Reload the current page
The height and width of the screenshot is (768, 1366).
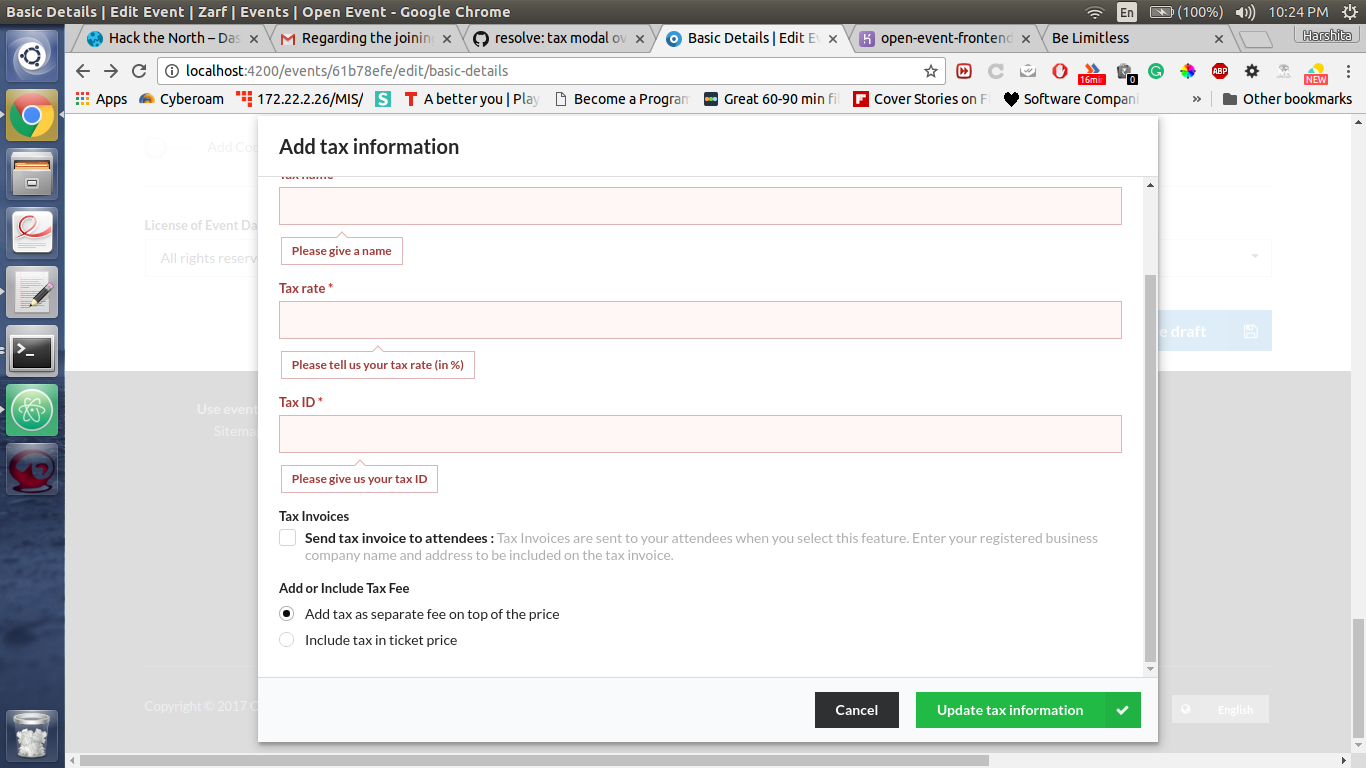point(139,71)
